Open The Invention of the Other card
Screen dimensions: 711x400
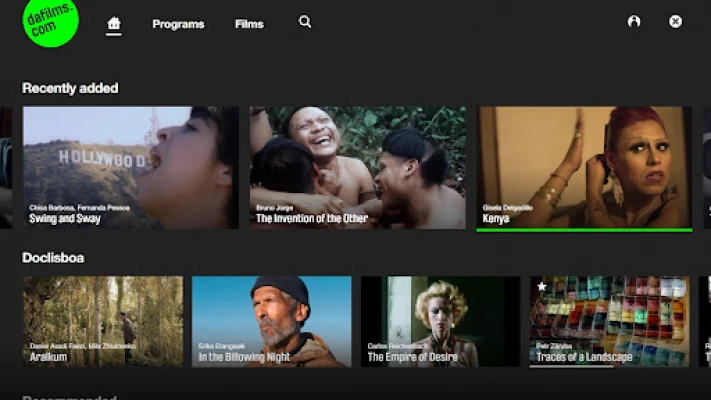[x=357, y=168]
